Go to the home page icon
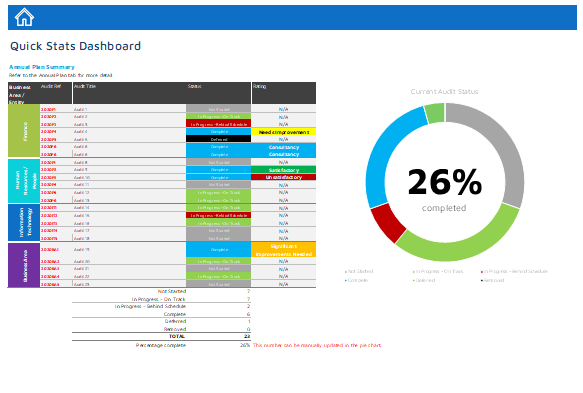The width and height of the screenshot is (583, 393). pyautogui.click(x=24, y=17)
